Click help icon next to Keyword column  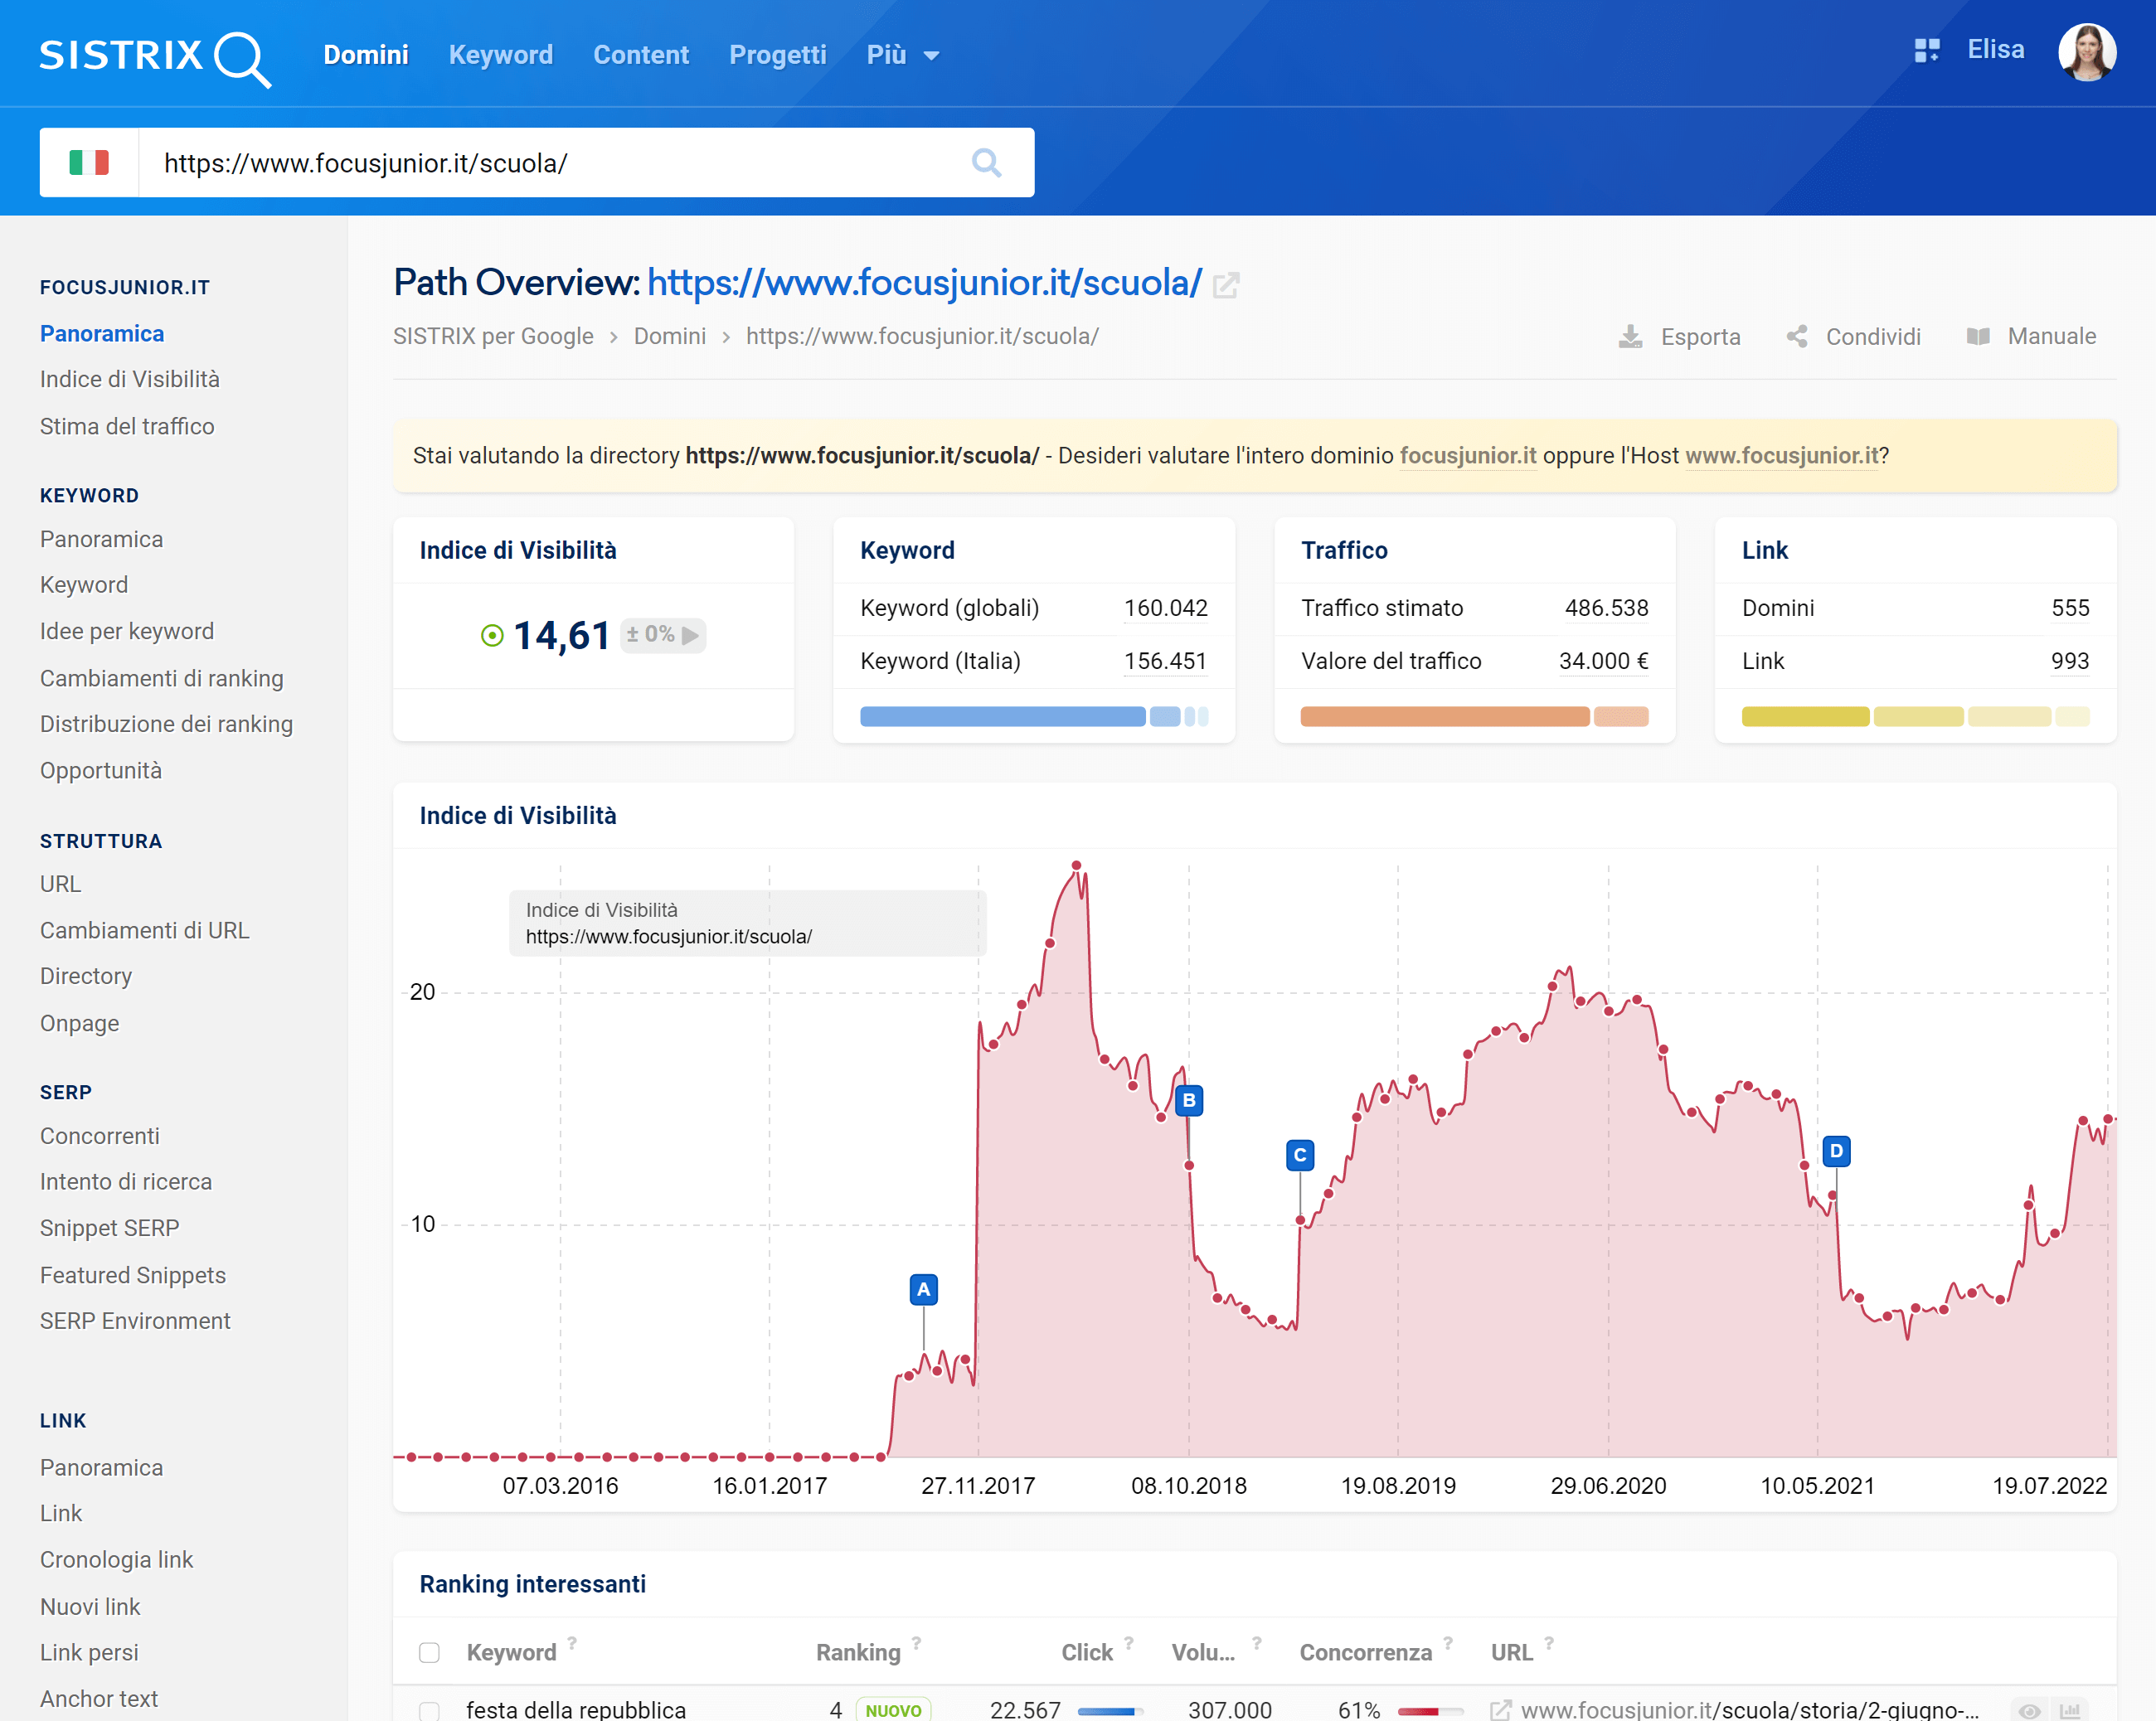click(x=572, y=1642)
